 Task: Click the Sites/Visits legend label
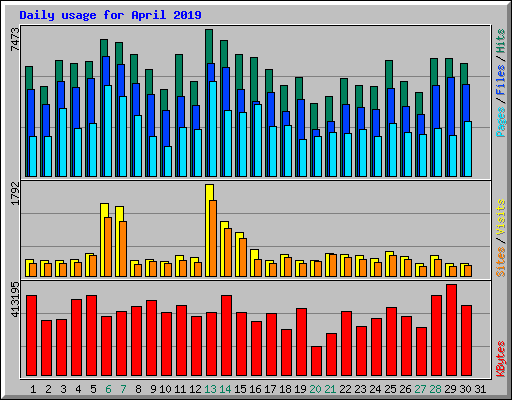click(500, 238)
